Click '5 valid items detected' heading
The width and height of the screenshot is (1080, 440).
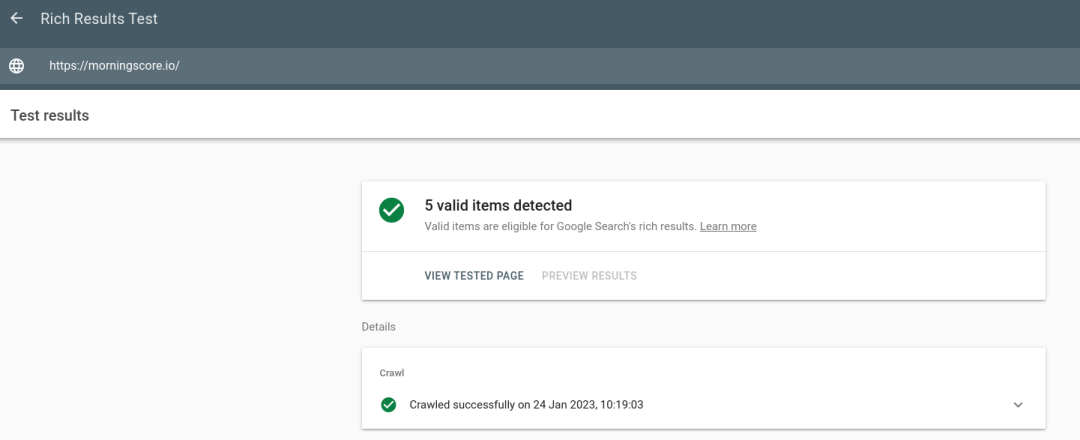point(498,206)
